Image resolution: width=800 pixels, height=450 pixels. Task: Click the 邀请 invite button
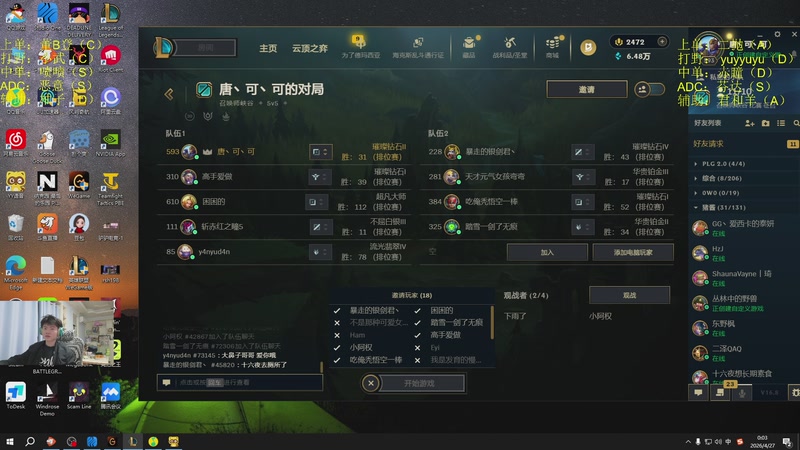[587, 89]
